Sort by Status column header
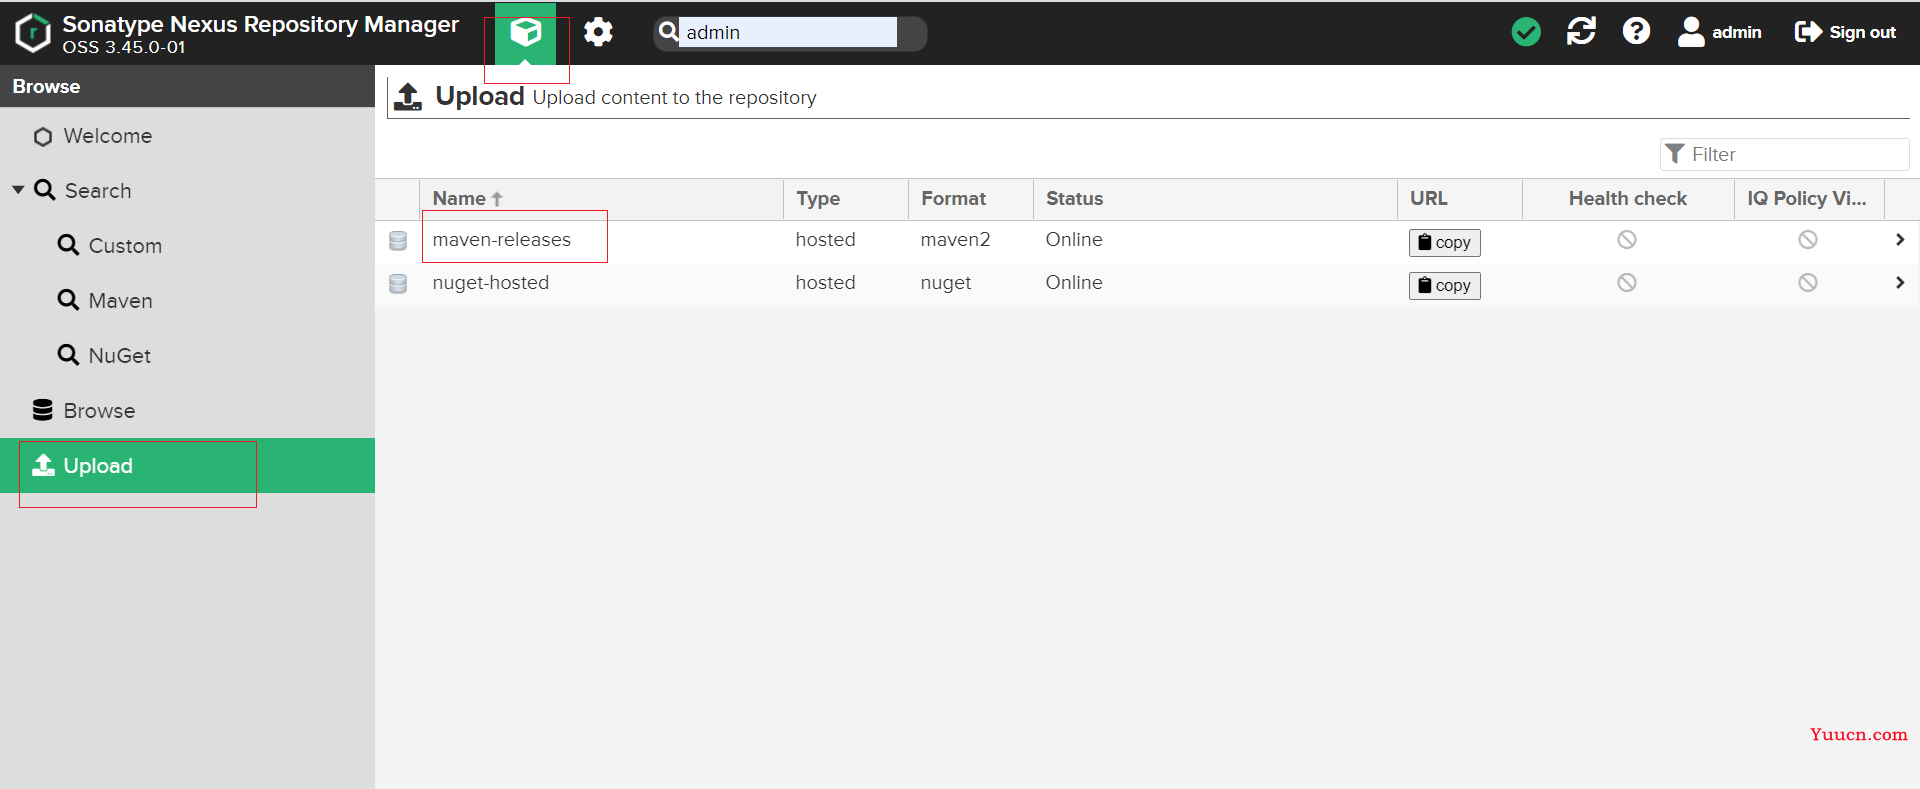The height and width of the screenshot is (789, 1920). [x=1215, y=199]
